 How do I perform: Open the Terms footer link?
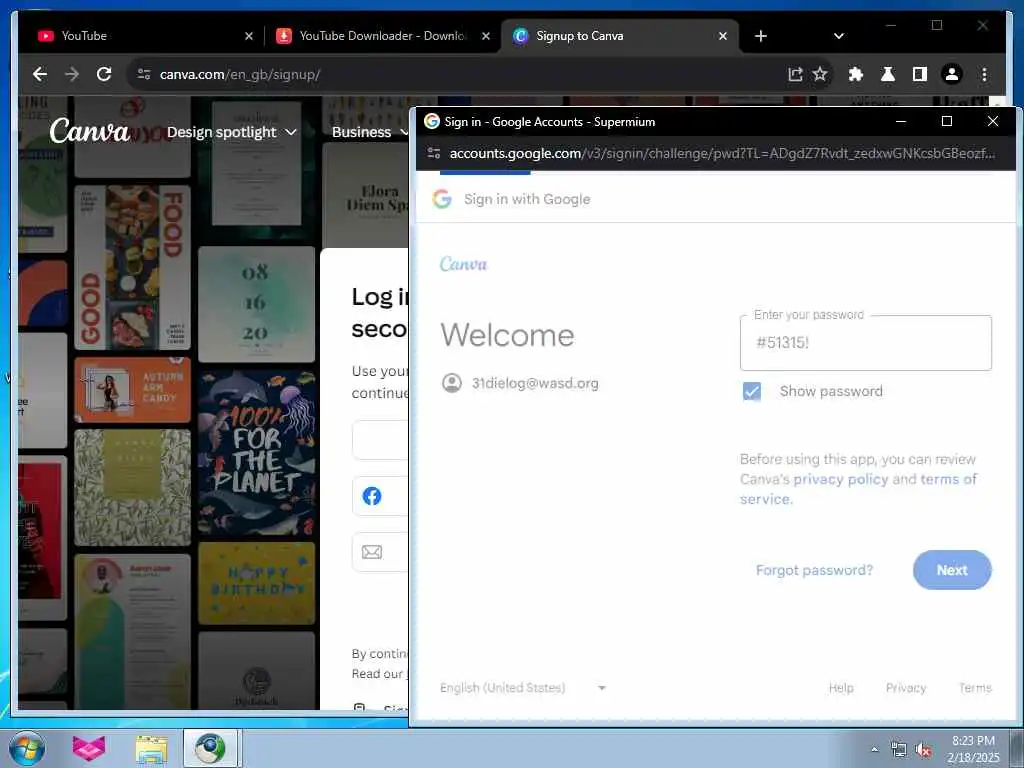[x=975, y=688]
